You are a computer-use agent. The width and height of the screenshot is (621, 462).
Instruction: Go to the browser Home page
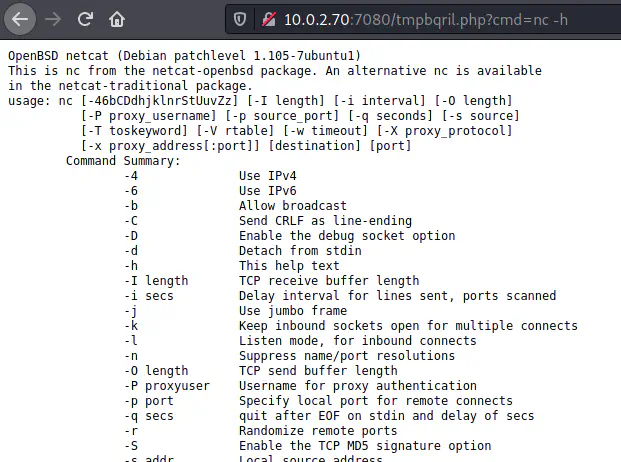[x=117, y=19]
